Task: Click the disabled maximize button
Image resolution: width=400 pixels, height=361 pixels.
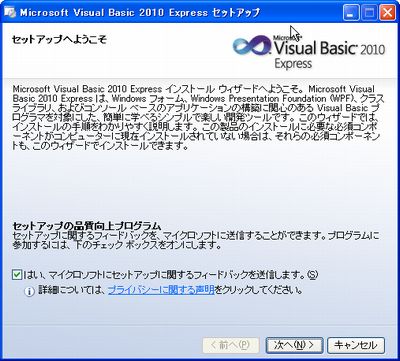Action: click(x=369, y=13)
